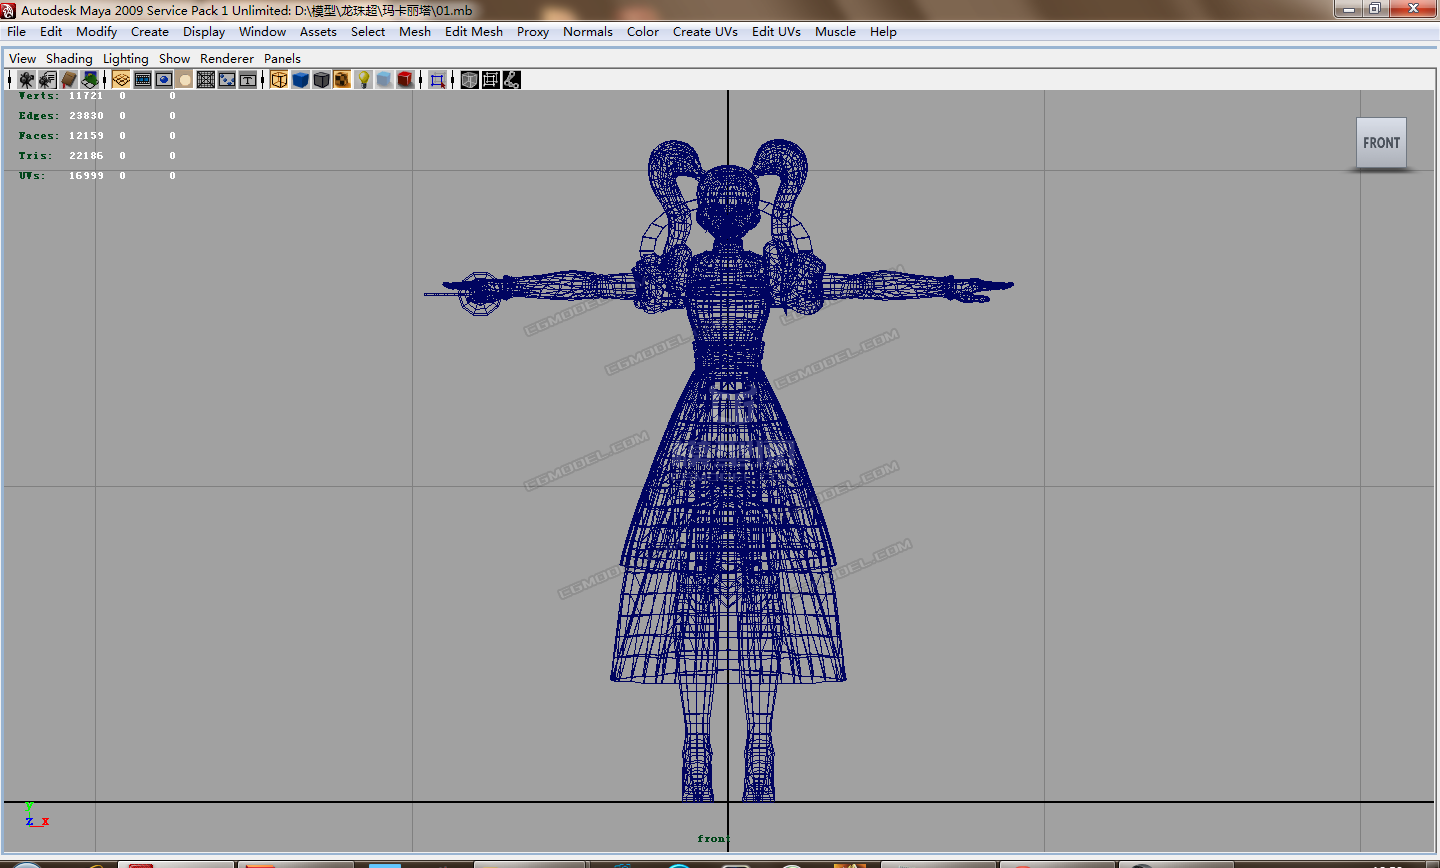Open the Muscle menu
Viewport: 1440px width, 868px height.
coord(835,31)
